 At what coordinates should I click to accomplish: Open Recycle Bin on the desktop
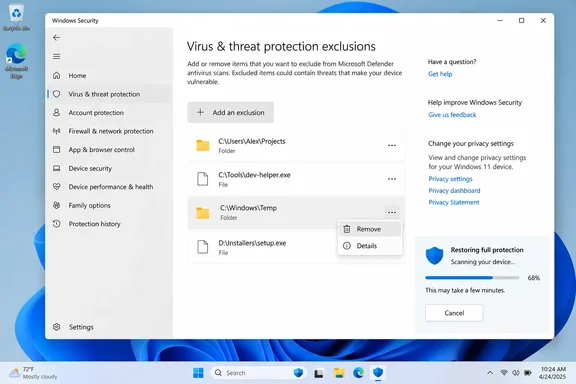click(x=17, y=18)
